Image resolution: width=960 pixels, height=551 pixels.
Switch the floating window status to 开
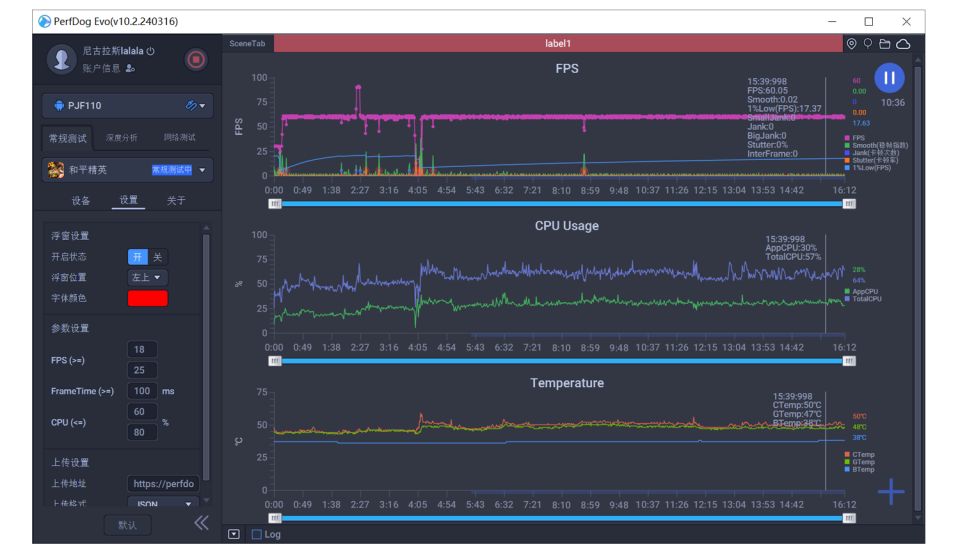(x=138, y=257)
